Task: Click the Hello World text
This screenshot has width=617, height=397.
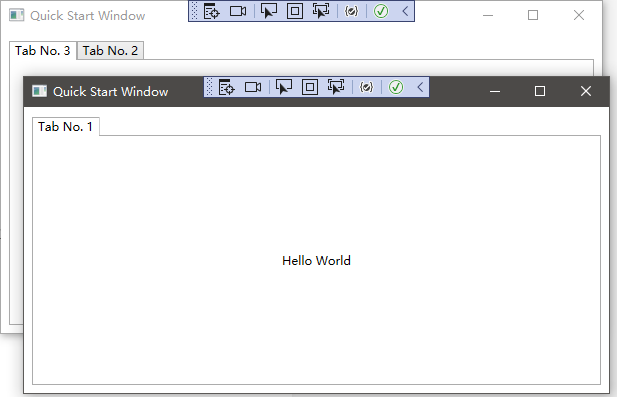Action: point(316,261)
